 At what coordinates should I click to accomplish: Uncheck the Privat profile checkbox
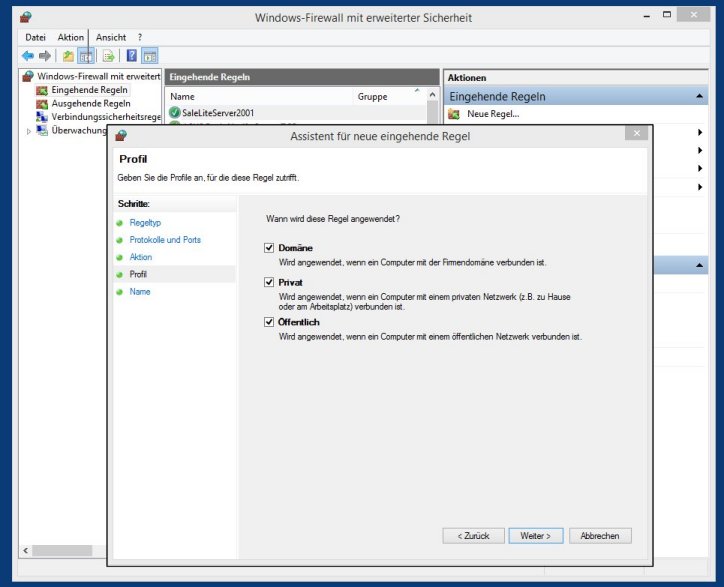pos(269,283)
